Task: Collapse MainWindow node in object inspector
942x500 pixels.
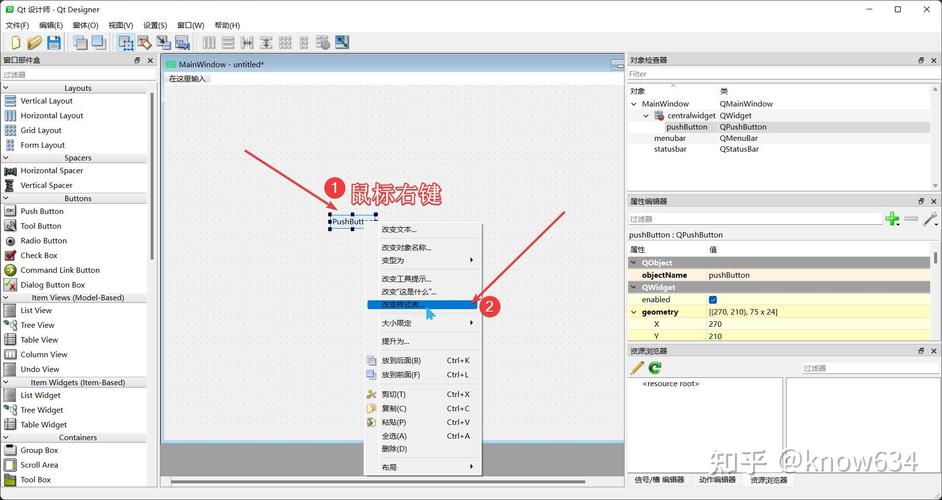Action: 634,104
